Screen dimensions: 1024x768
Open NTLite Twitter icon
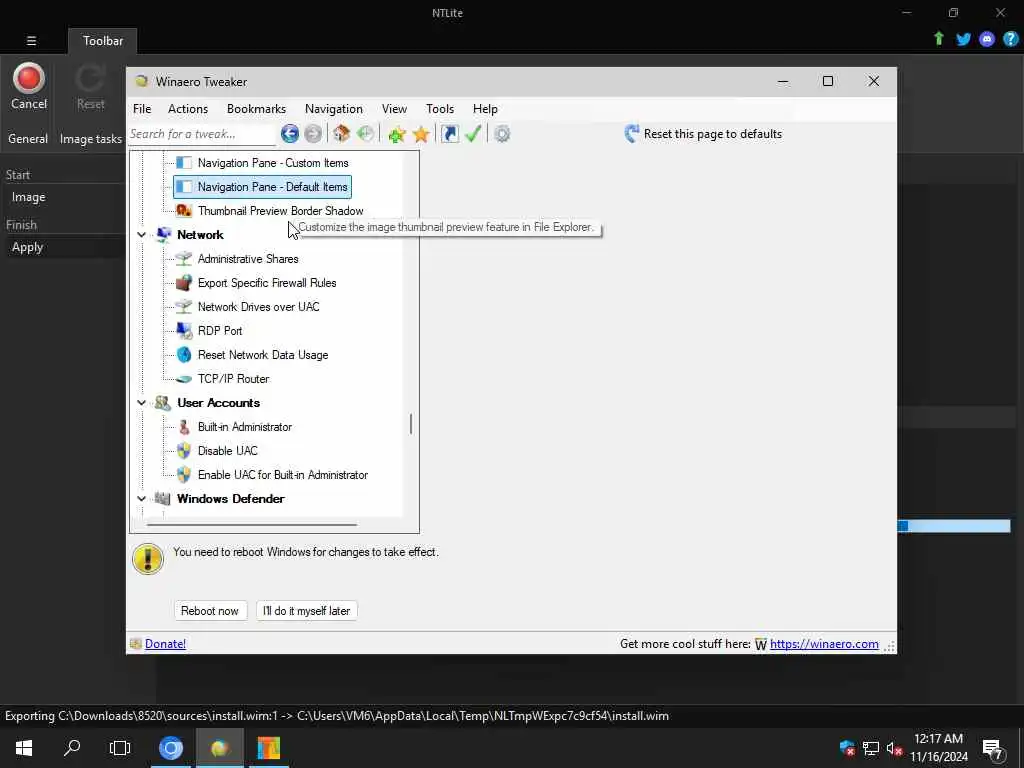[963, 39]
